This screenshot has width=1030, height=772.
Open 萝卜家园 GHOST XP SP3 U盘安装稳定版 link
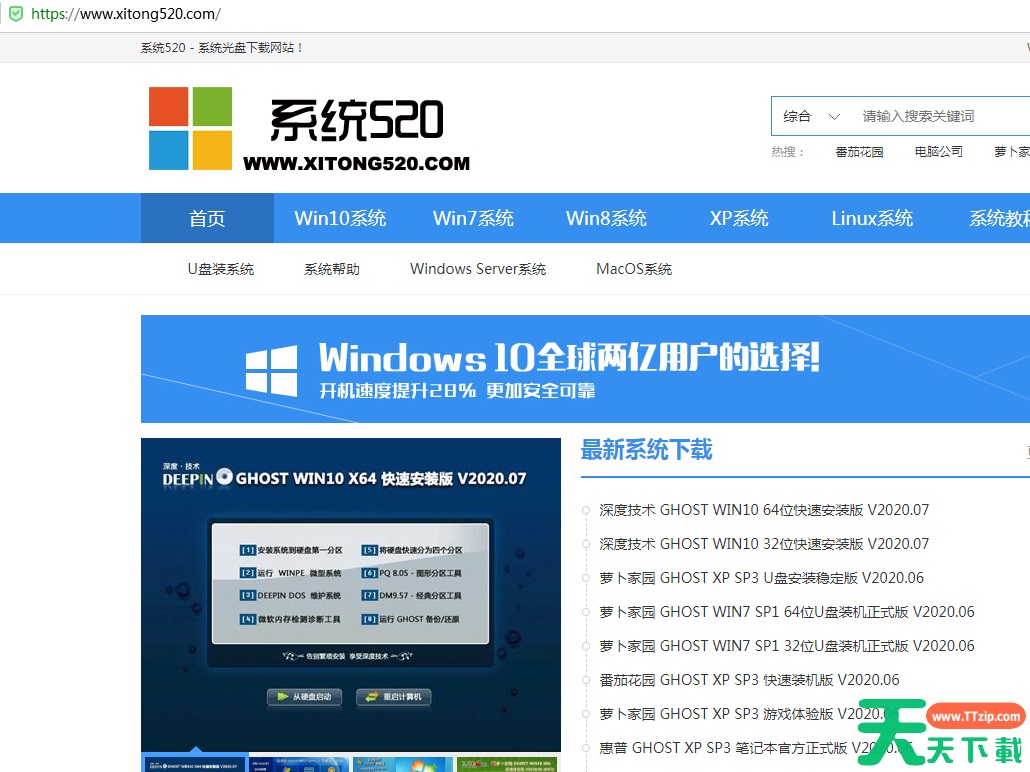(761, 578)
